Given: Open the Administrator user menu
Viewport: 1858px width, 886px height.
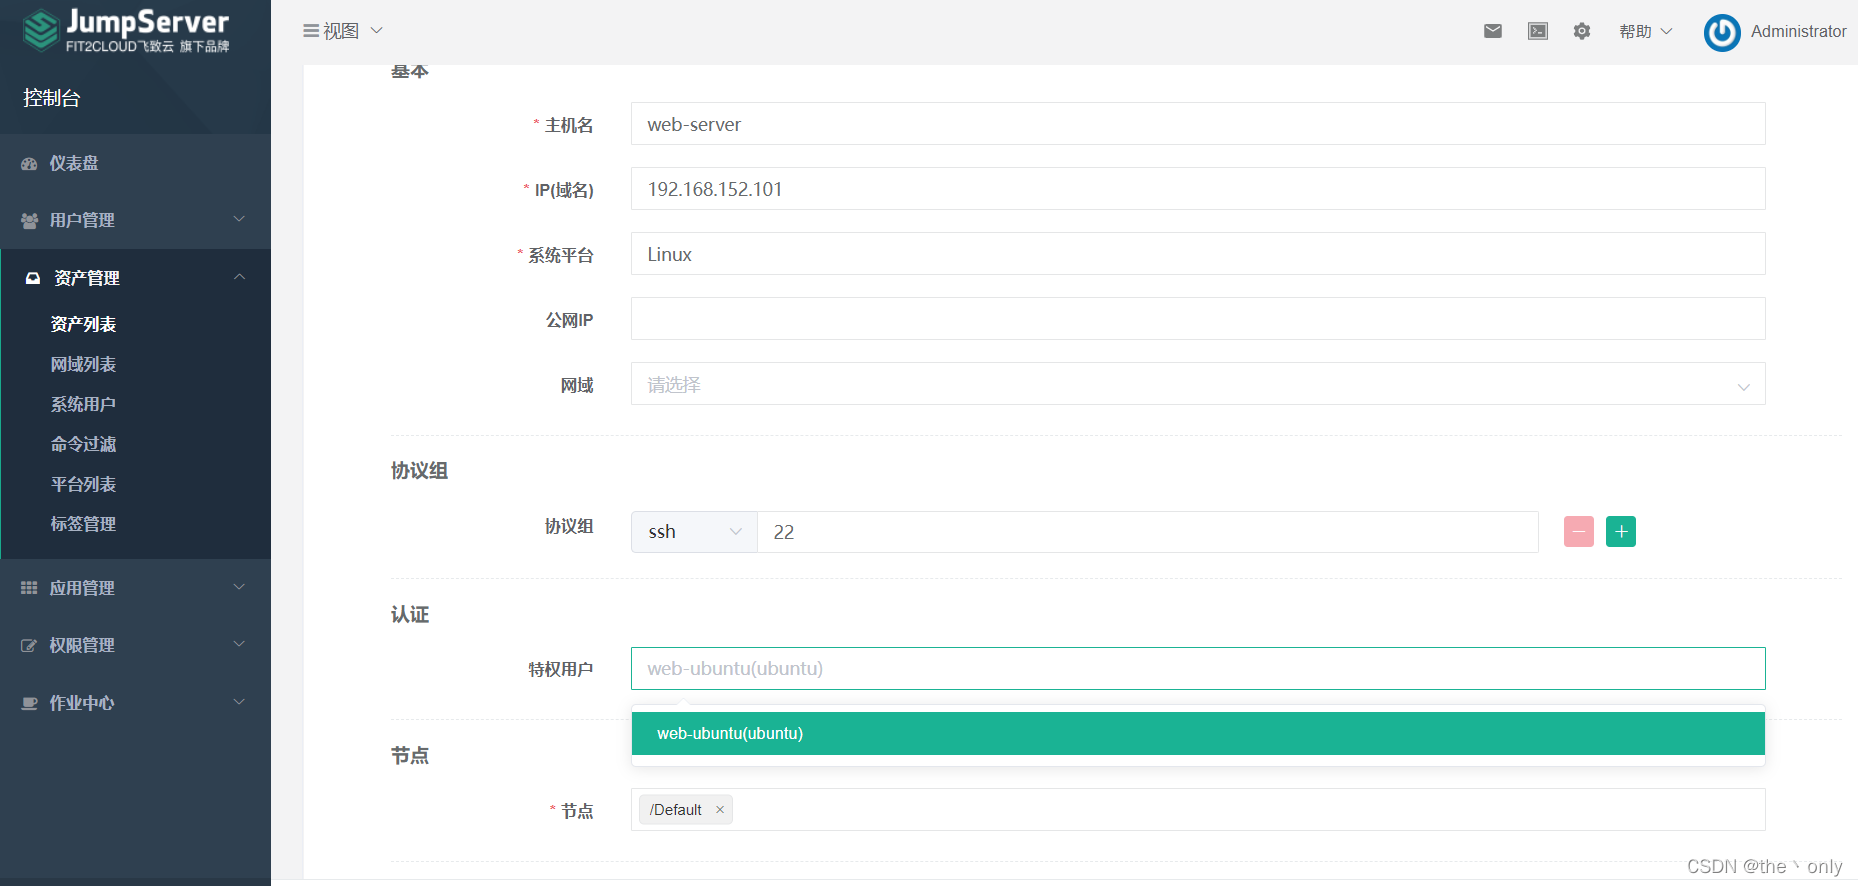Looking at the screenshot, I should [x=1798, y=31].
